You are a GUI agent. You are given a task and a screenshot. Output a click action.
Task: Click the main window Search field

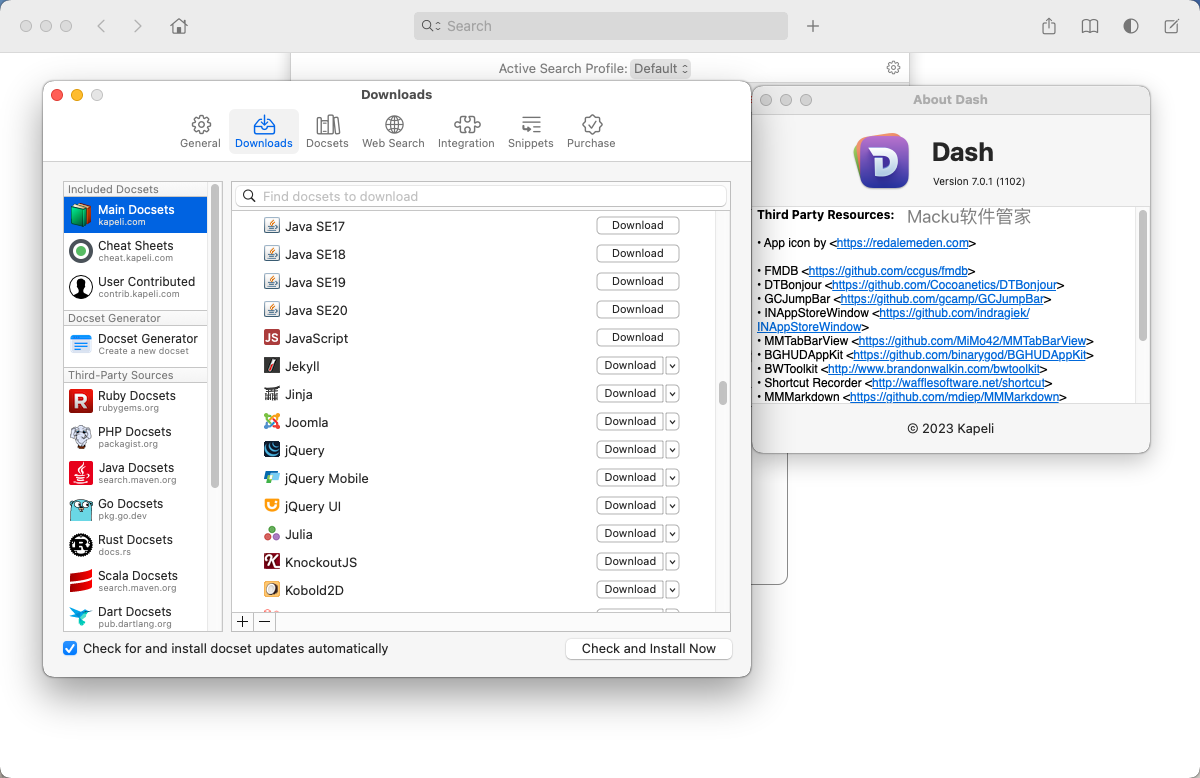click(601, 26)
